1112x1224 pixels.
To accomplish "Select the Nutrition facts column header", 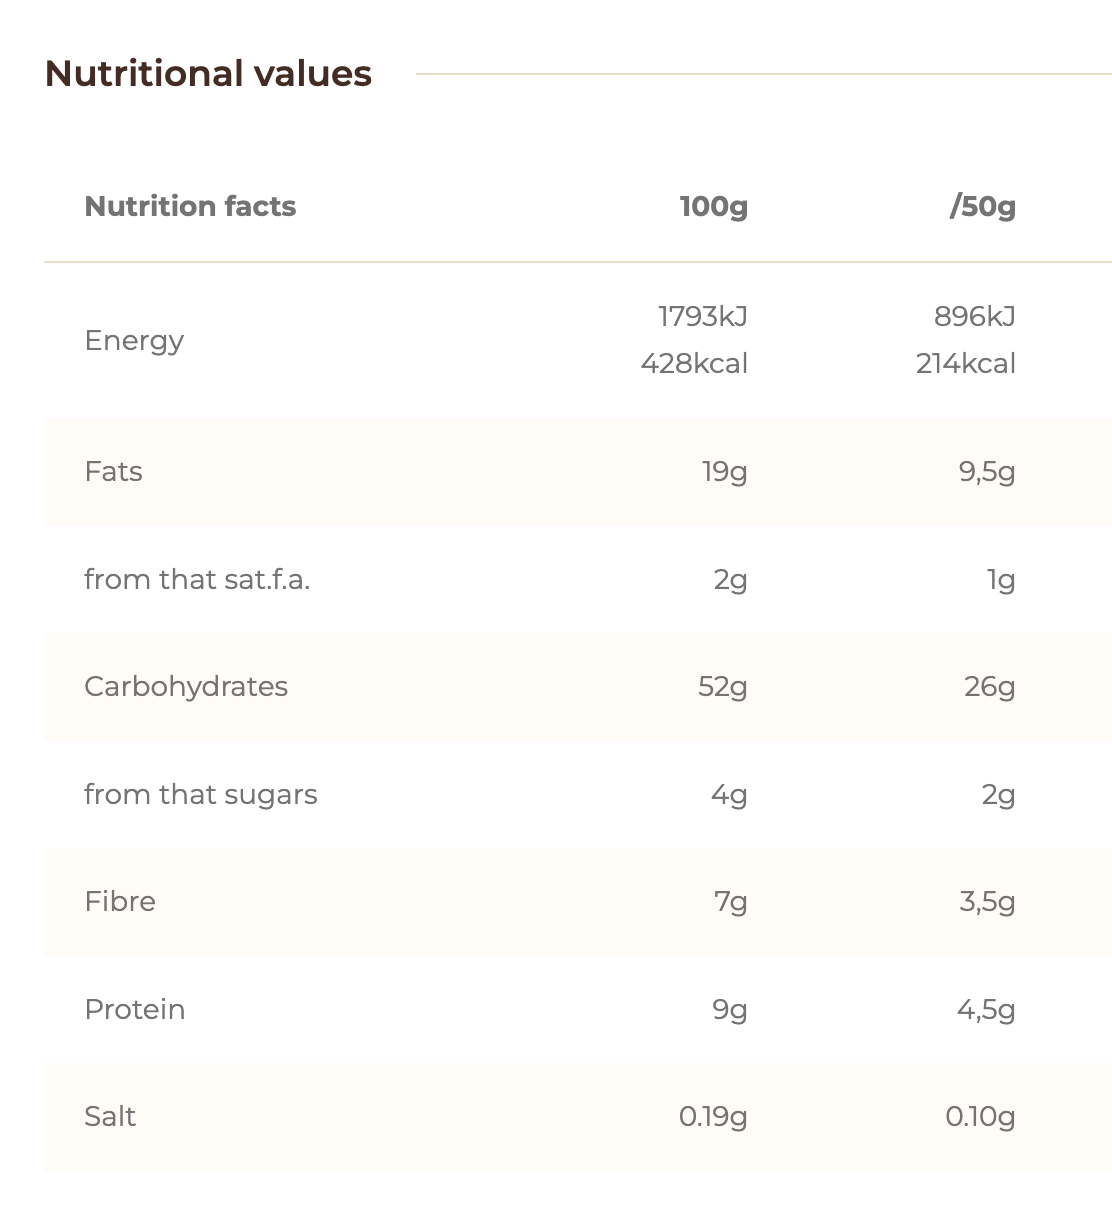I will 190,206.
